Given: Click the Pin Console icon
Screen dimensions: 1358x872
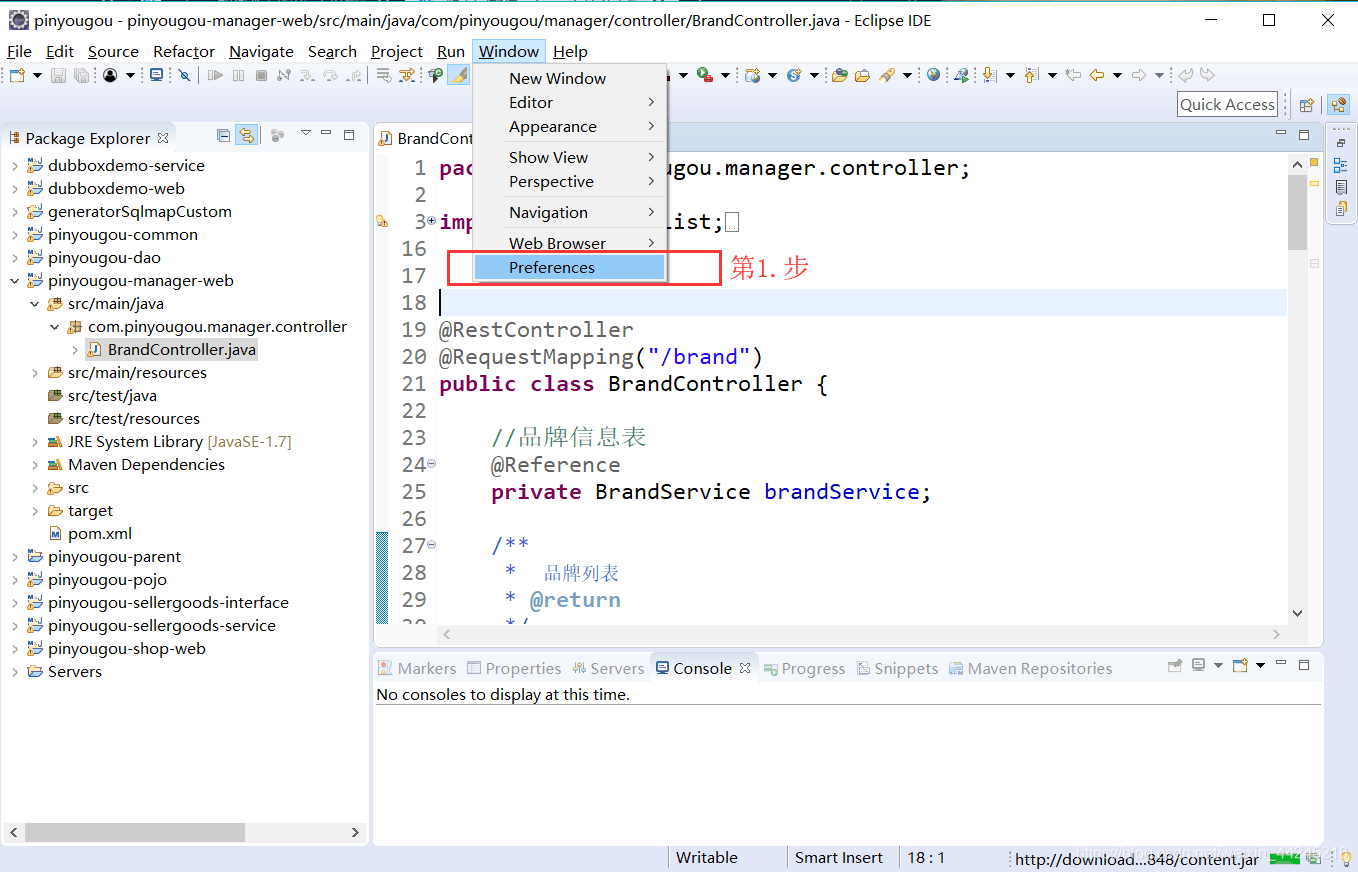Looking at the screenshot, I should [x=1175, y=666].
